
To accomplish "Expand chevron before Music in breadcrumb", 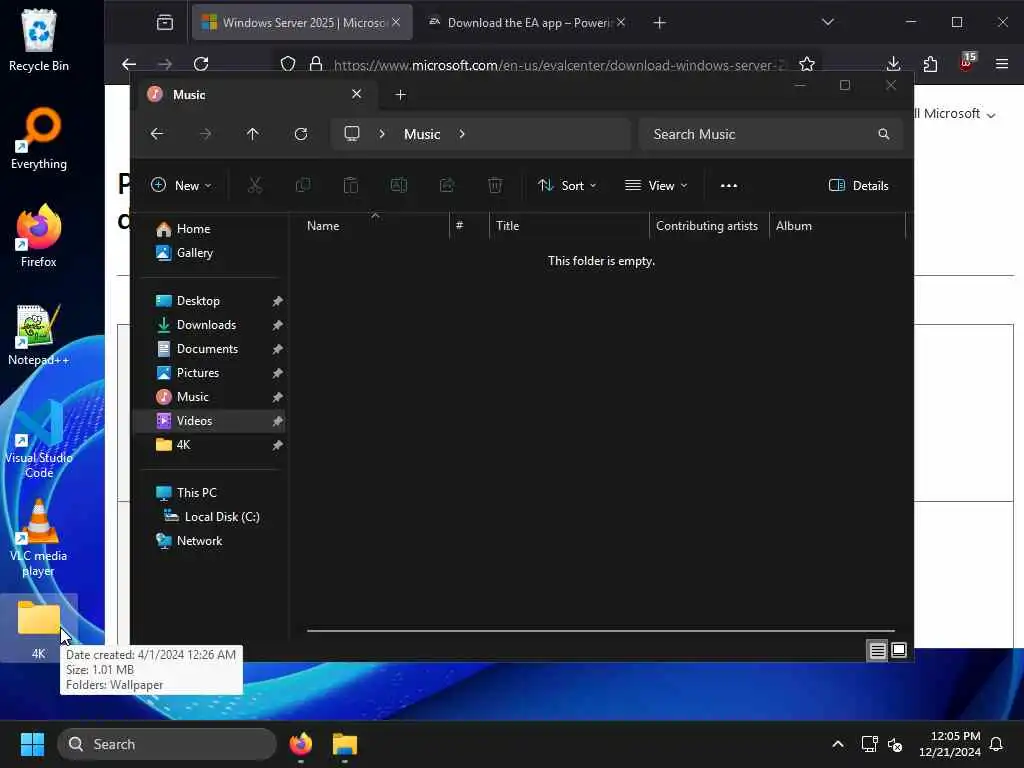I will 382,134.
